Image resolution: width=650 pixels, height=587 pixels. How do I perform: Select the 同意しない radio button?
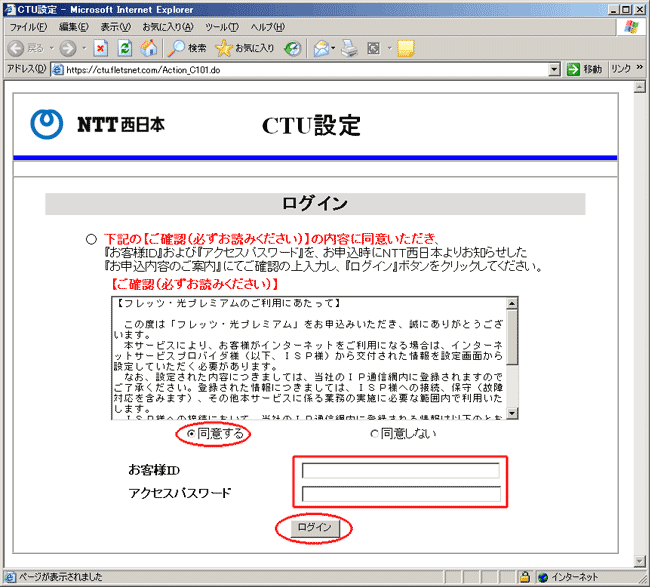tap(374, 434)
